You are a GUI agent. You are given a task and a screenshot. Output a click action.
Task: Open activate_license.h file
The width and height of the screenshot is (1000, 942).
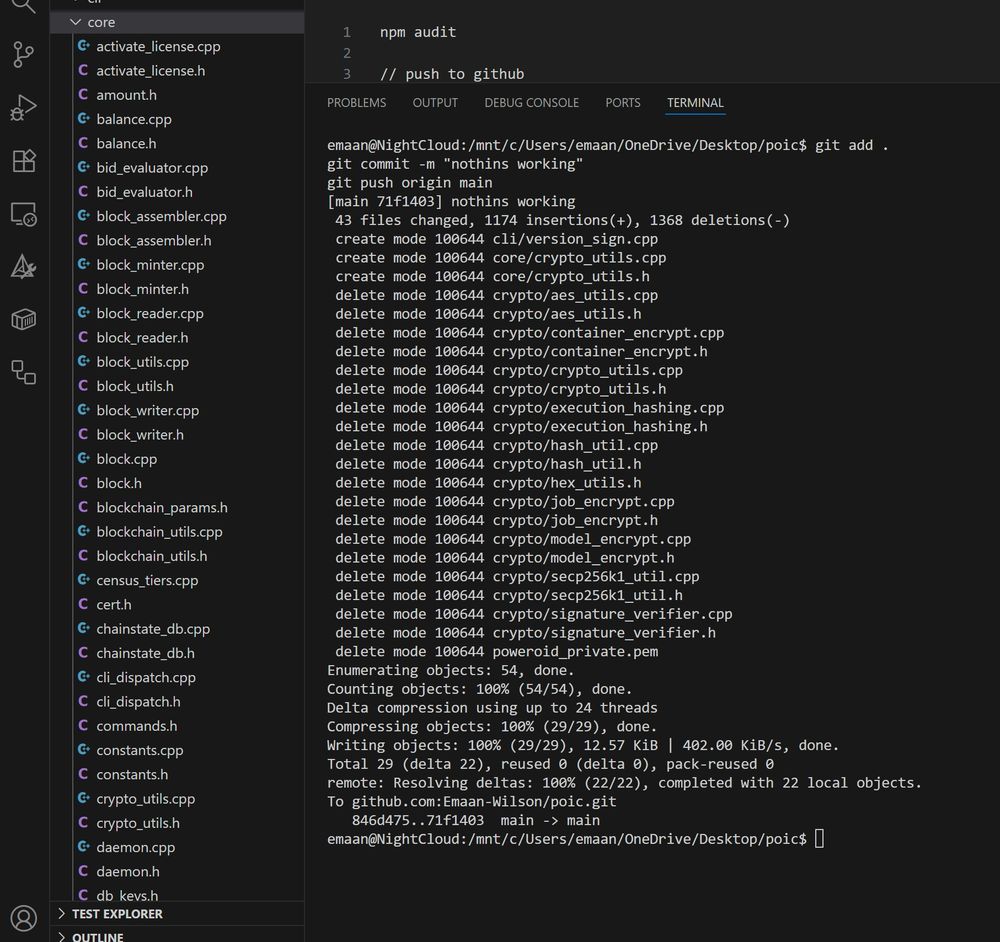[x=177, y=71]
